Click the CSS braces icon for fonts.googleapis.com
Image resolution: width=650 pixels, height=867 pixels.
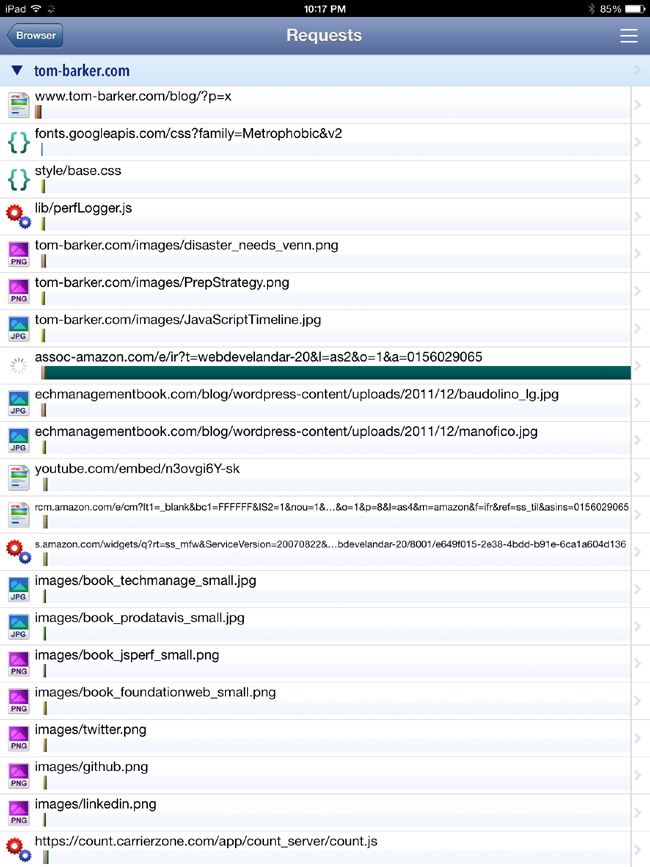pos(18,142)
